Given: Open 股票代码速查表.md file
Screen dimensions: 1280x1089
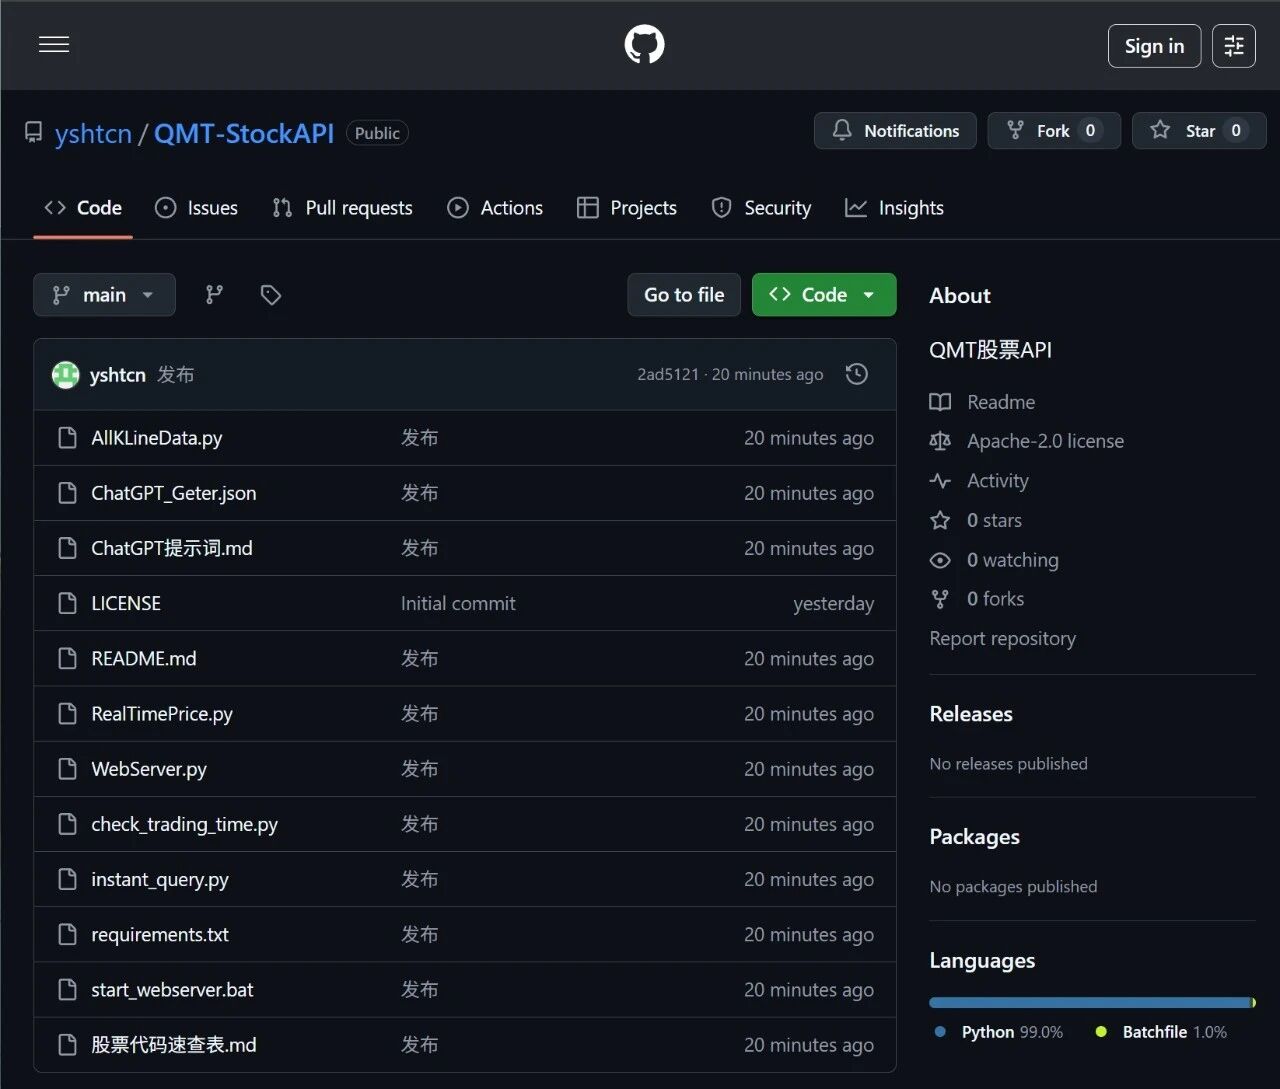Looking at the screenshot, I should click(174, 1045).
